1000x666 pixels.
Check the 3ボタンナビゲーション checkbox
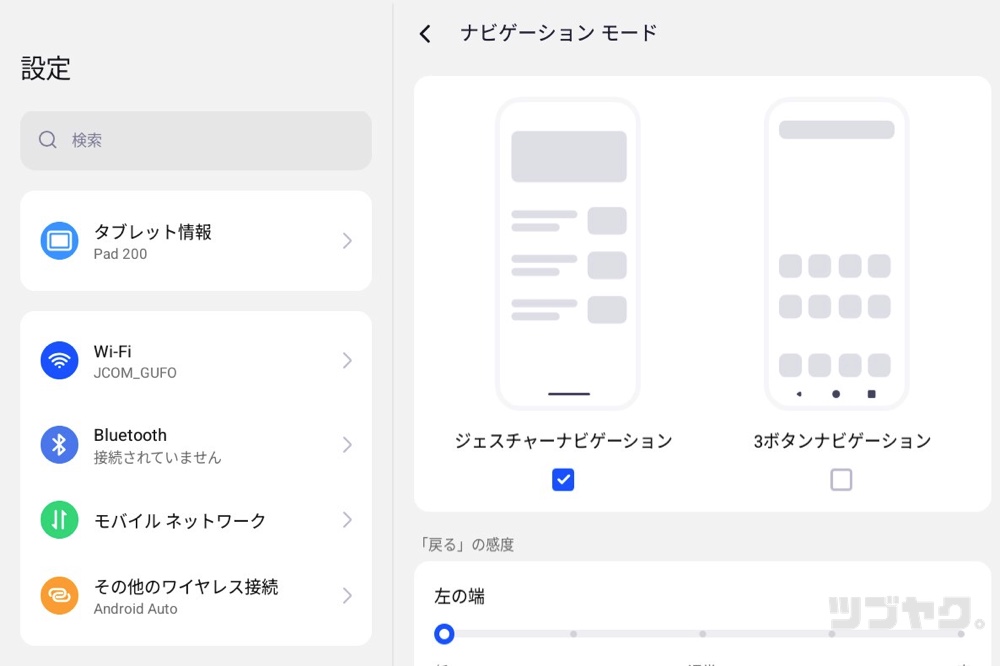click(x=841, y=480)
